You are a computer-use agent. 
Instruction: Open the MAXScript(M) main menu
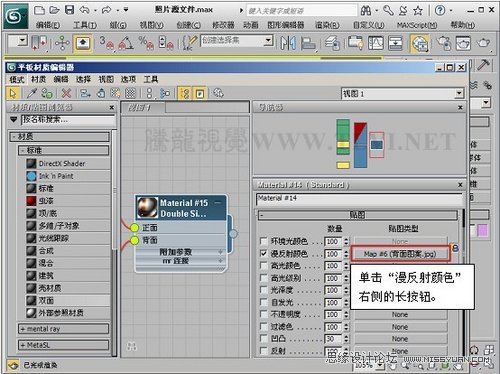(417, 25)
